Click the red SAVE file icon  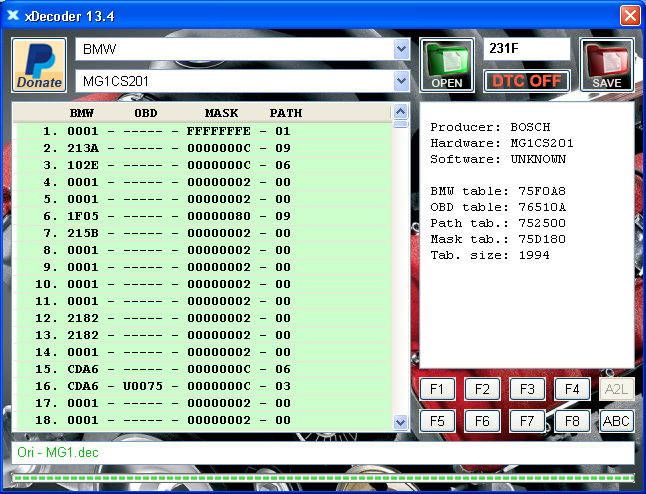(606, 65)
